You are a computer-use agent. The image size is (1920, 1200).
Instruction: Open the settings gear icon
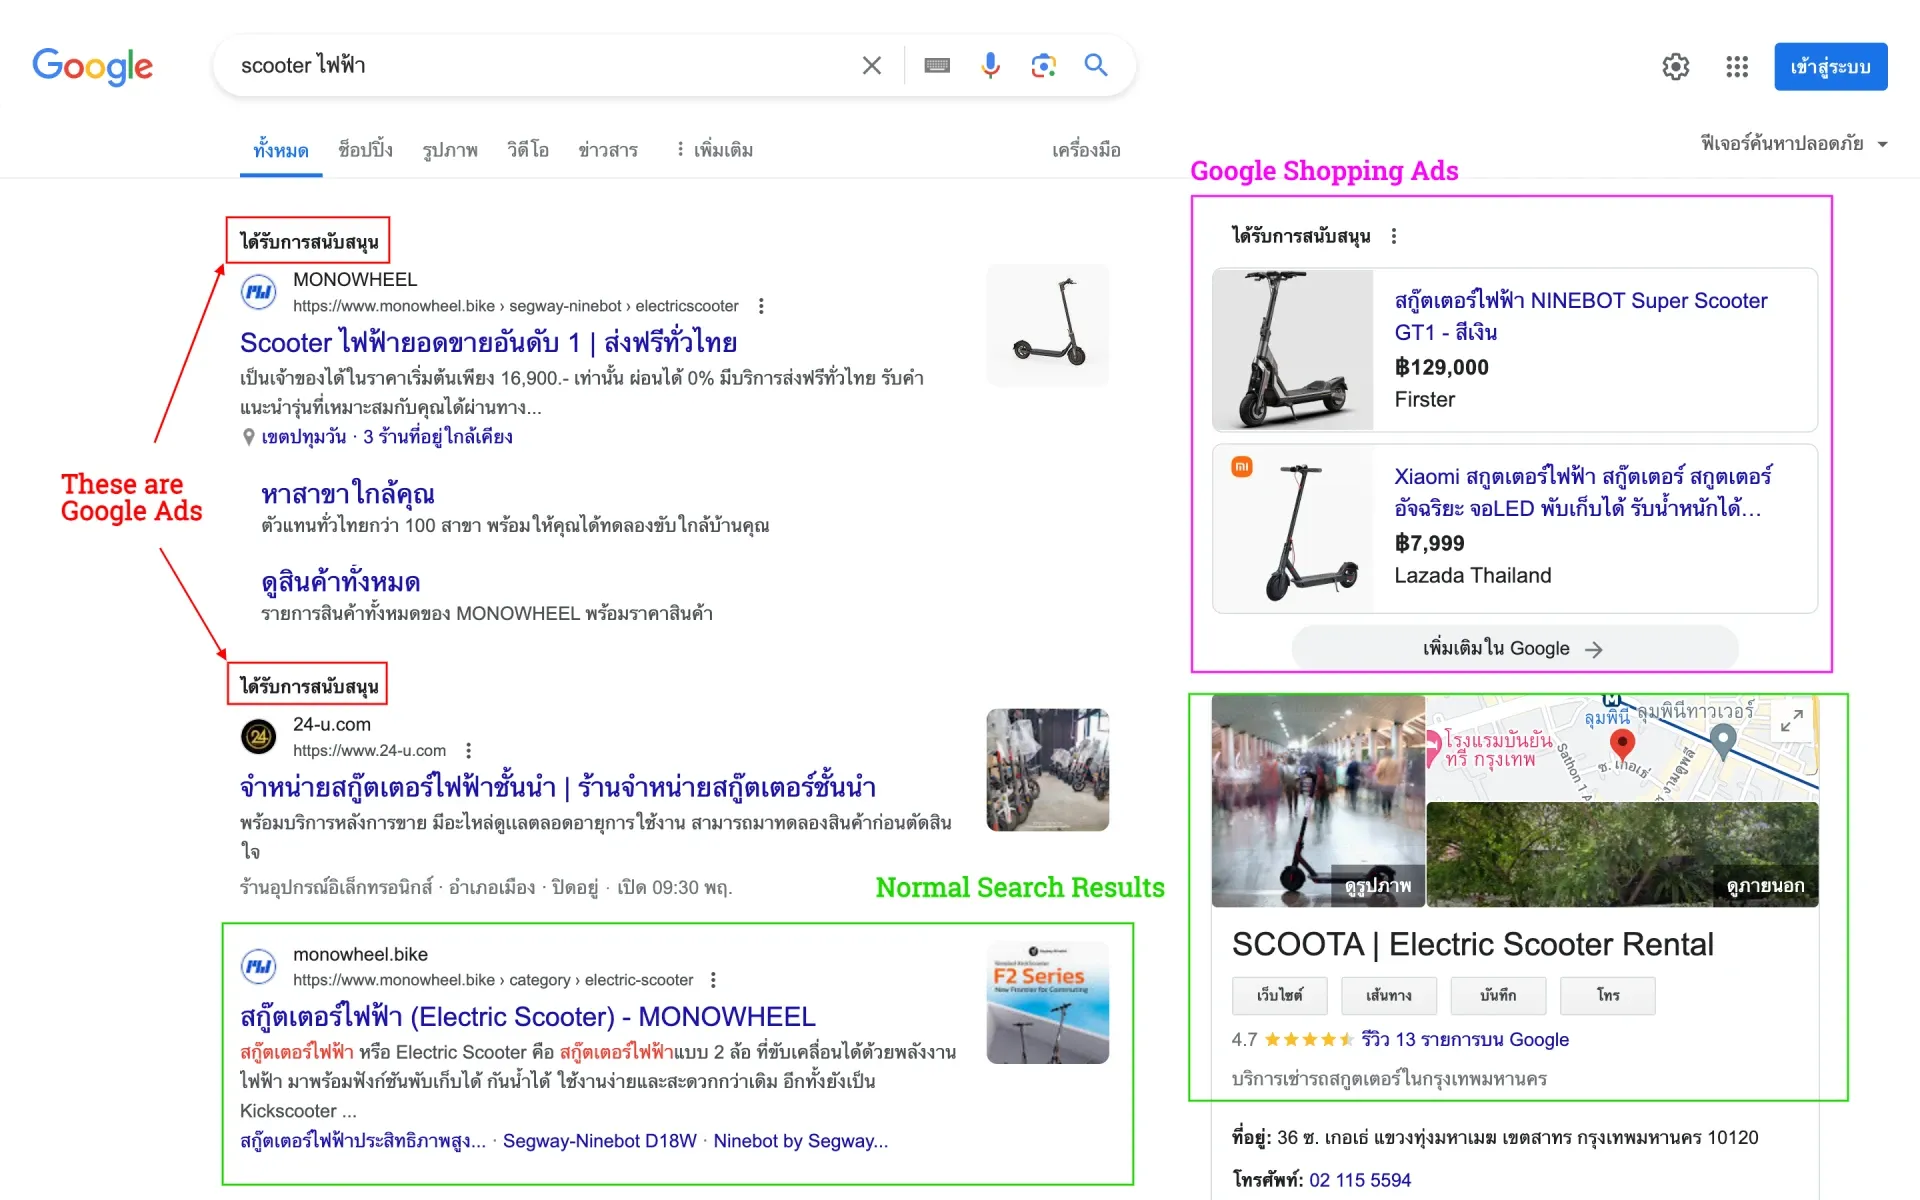click(1676, 67)
